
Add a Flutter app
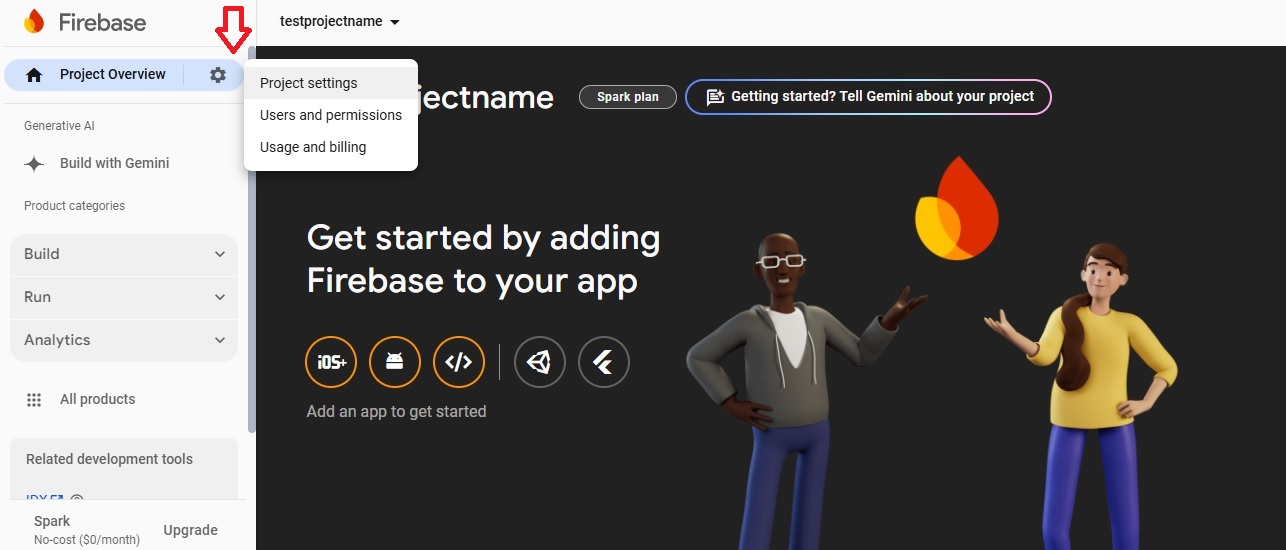604,362
